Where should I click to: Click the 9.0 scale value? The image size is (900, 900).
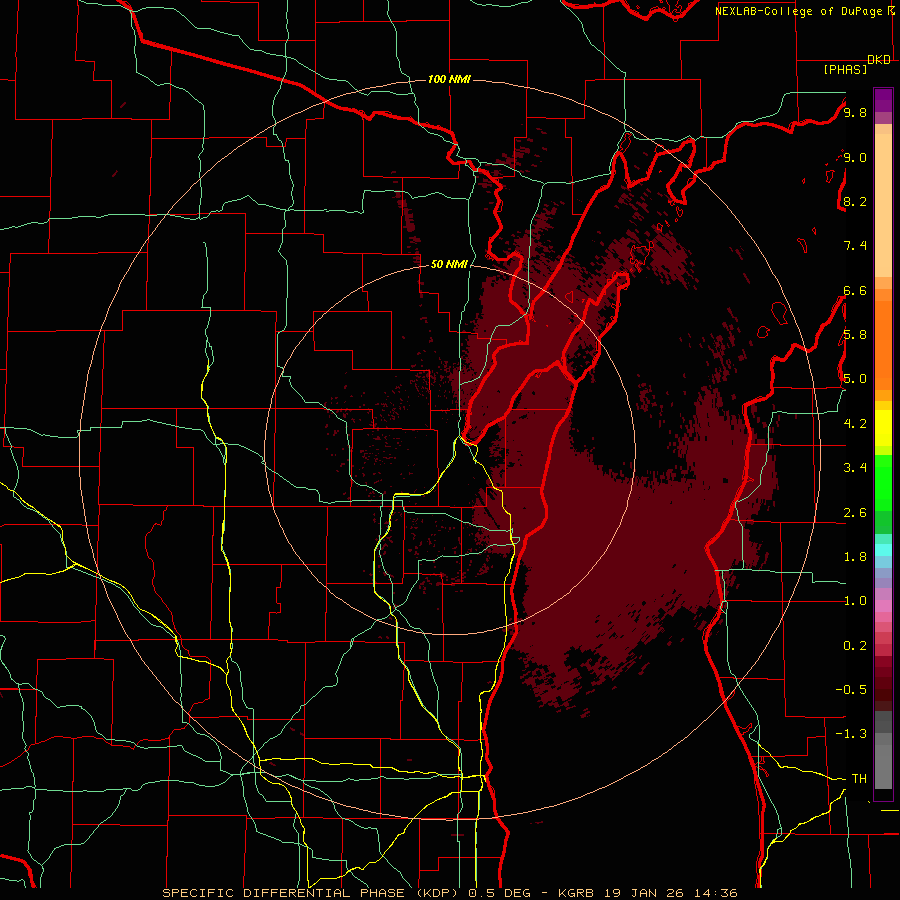tap(855, 157)
